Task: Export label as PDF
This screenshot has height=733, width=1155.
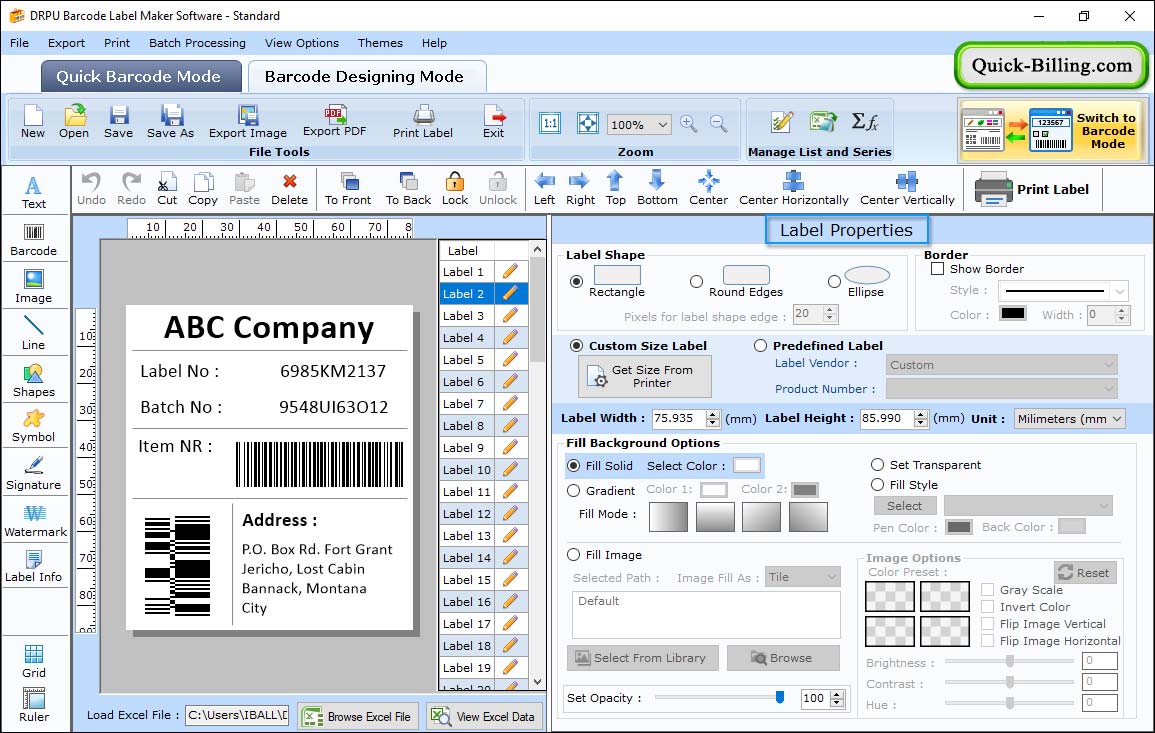Action: pyautogui.click(x=334, y=122)
